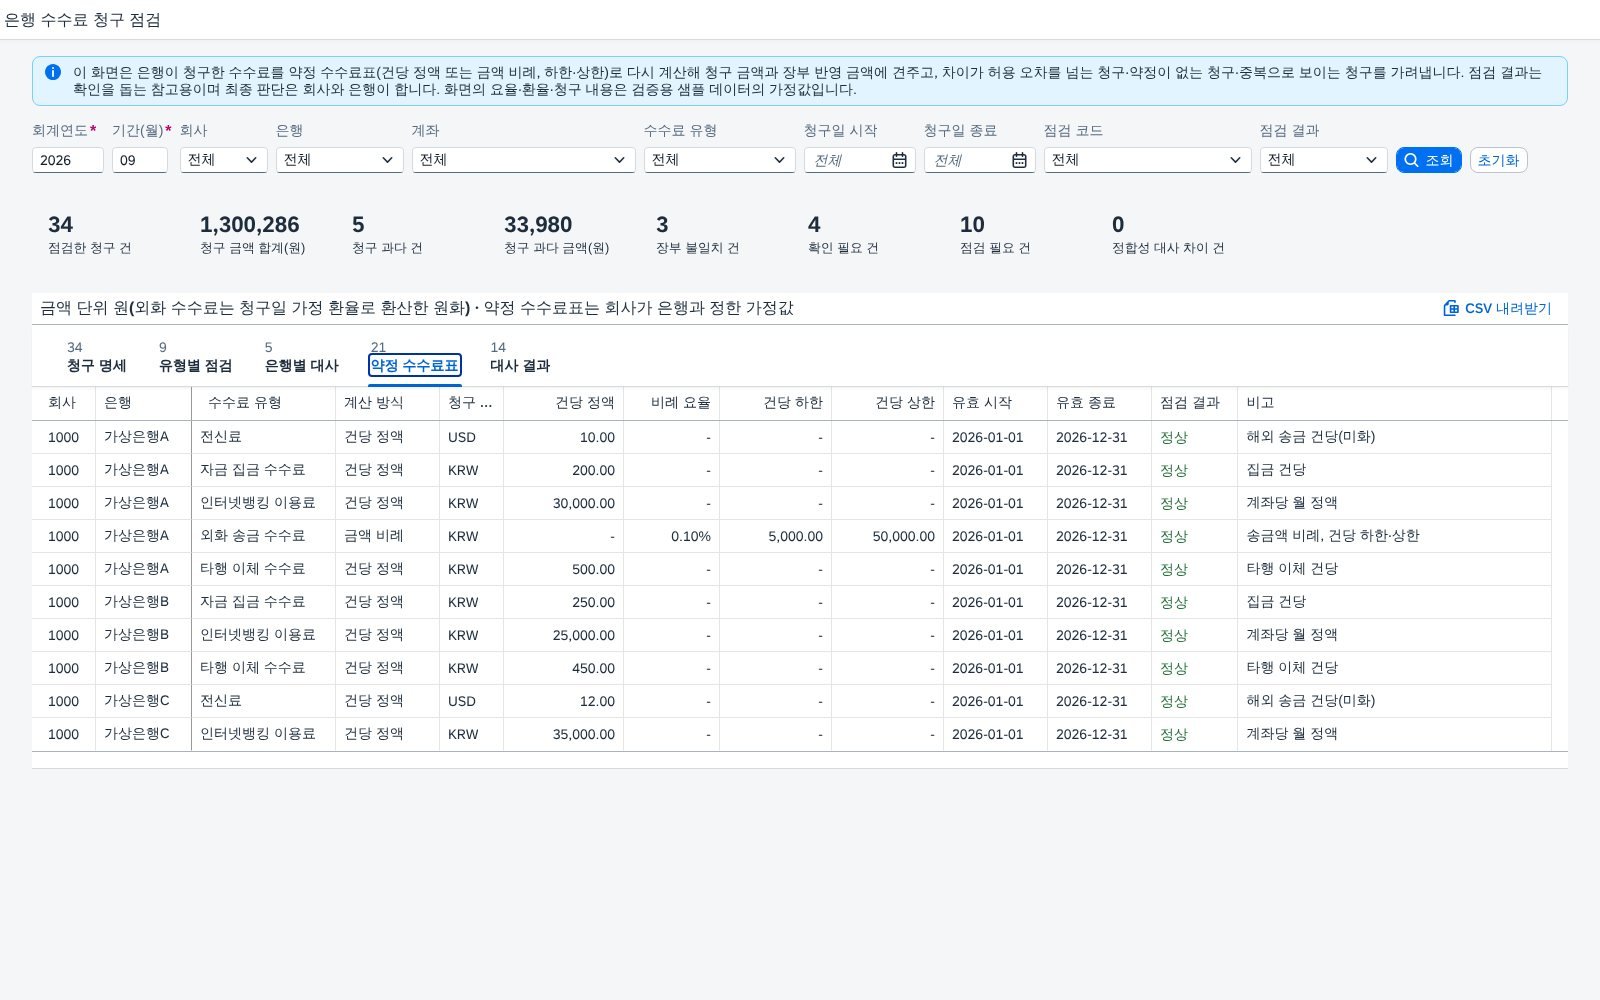Click the 5 청구 과다 건 tile
The image size is (1600, 1000).
(x=386, y=235)
